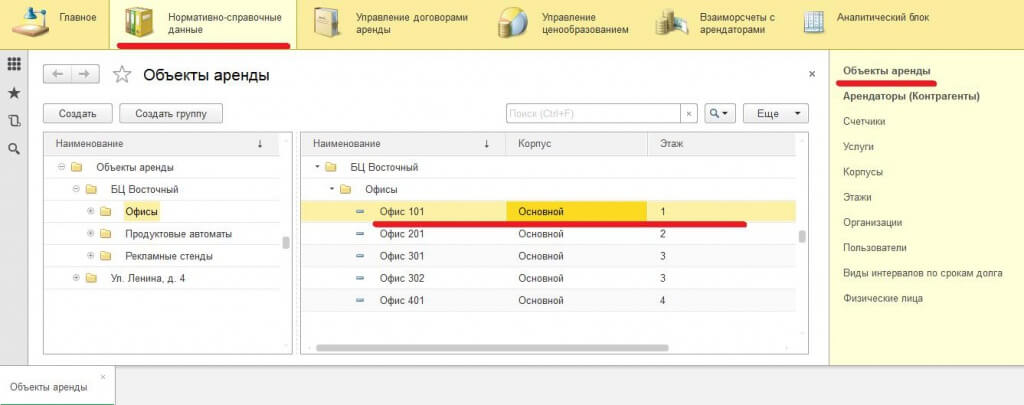Click the folder icon of Рекламные стенды
This screenshot has height=405, width=1024.
click(105, 256)
